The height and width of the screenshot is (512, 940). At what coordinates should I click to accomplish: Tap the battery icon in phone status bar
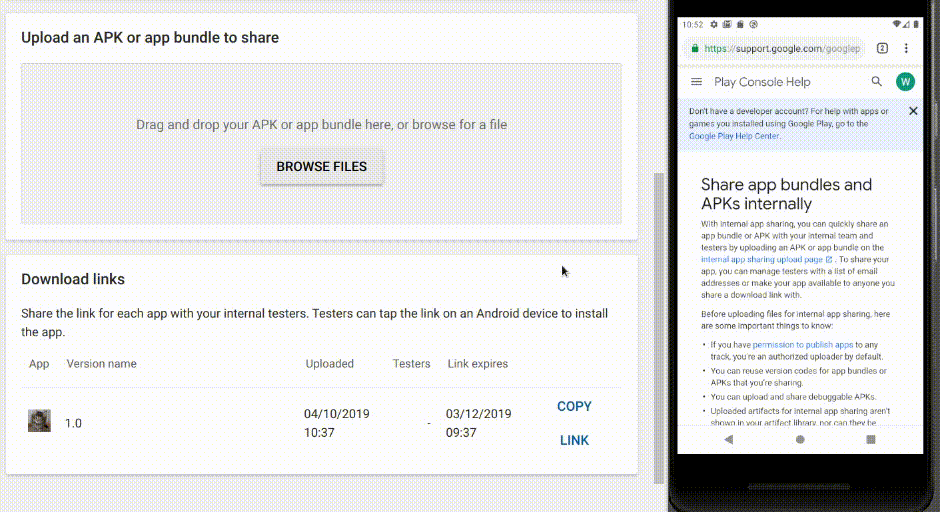916,25
